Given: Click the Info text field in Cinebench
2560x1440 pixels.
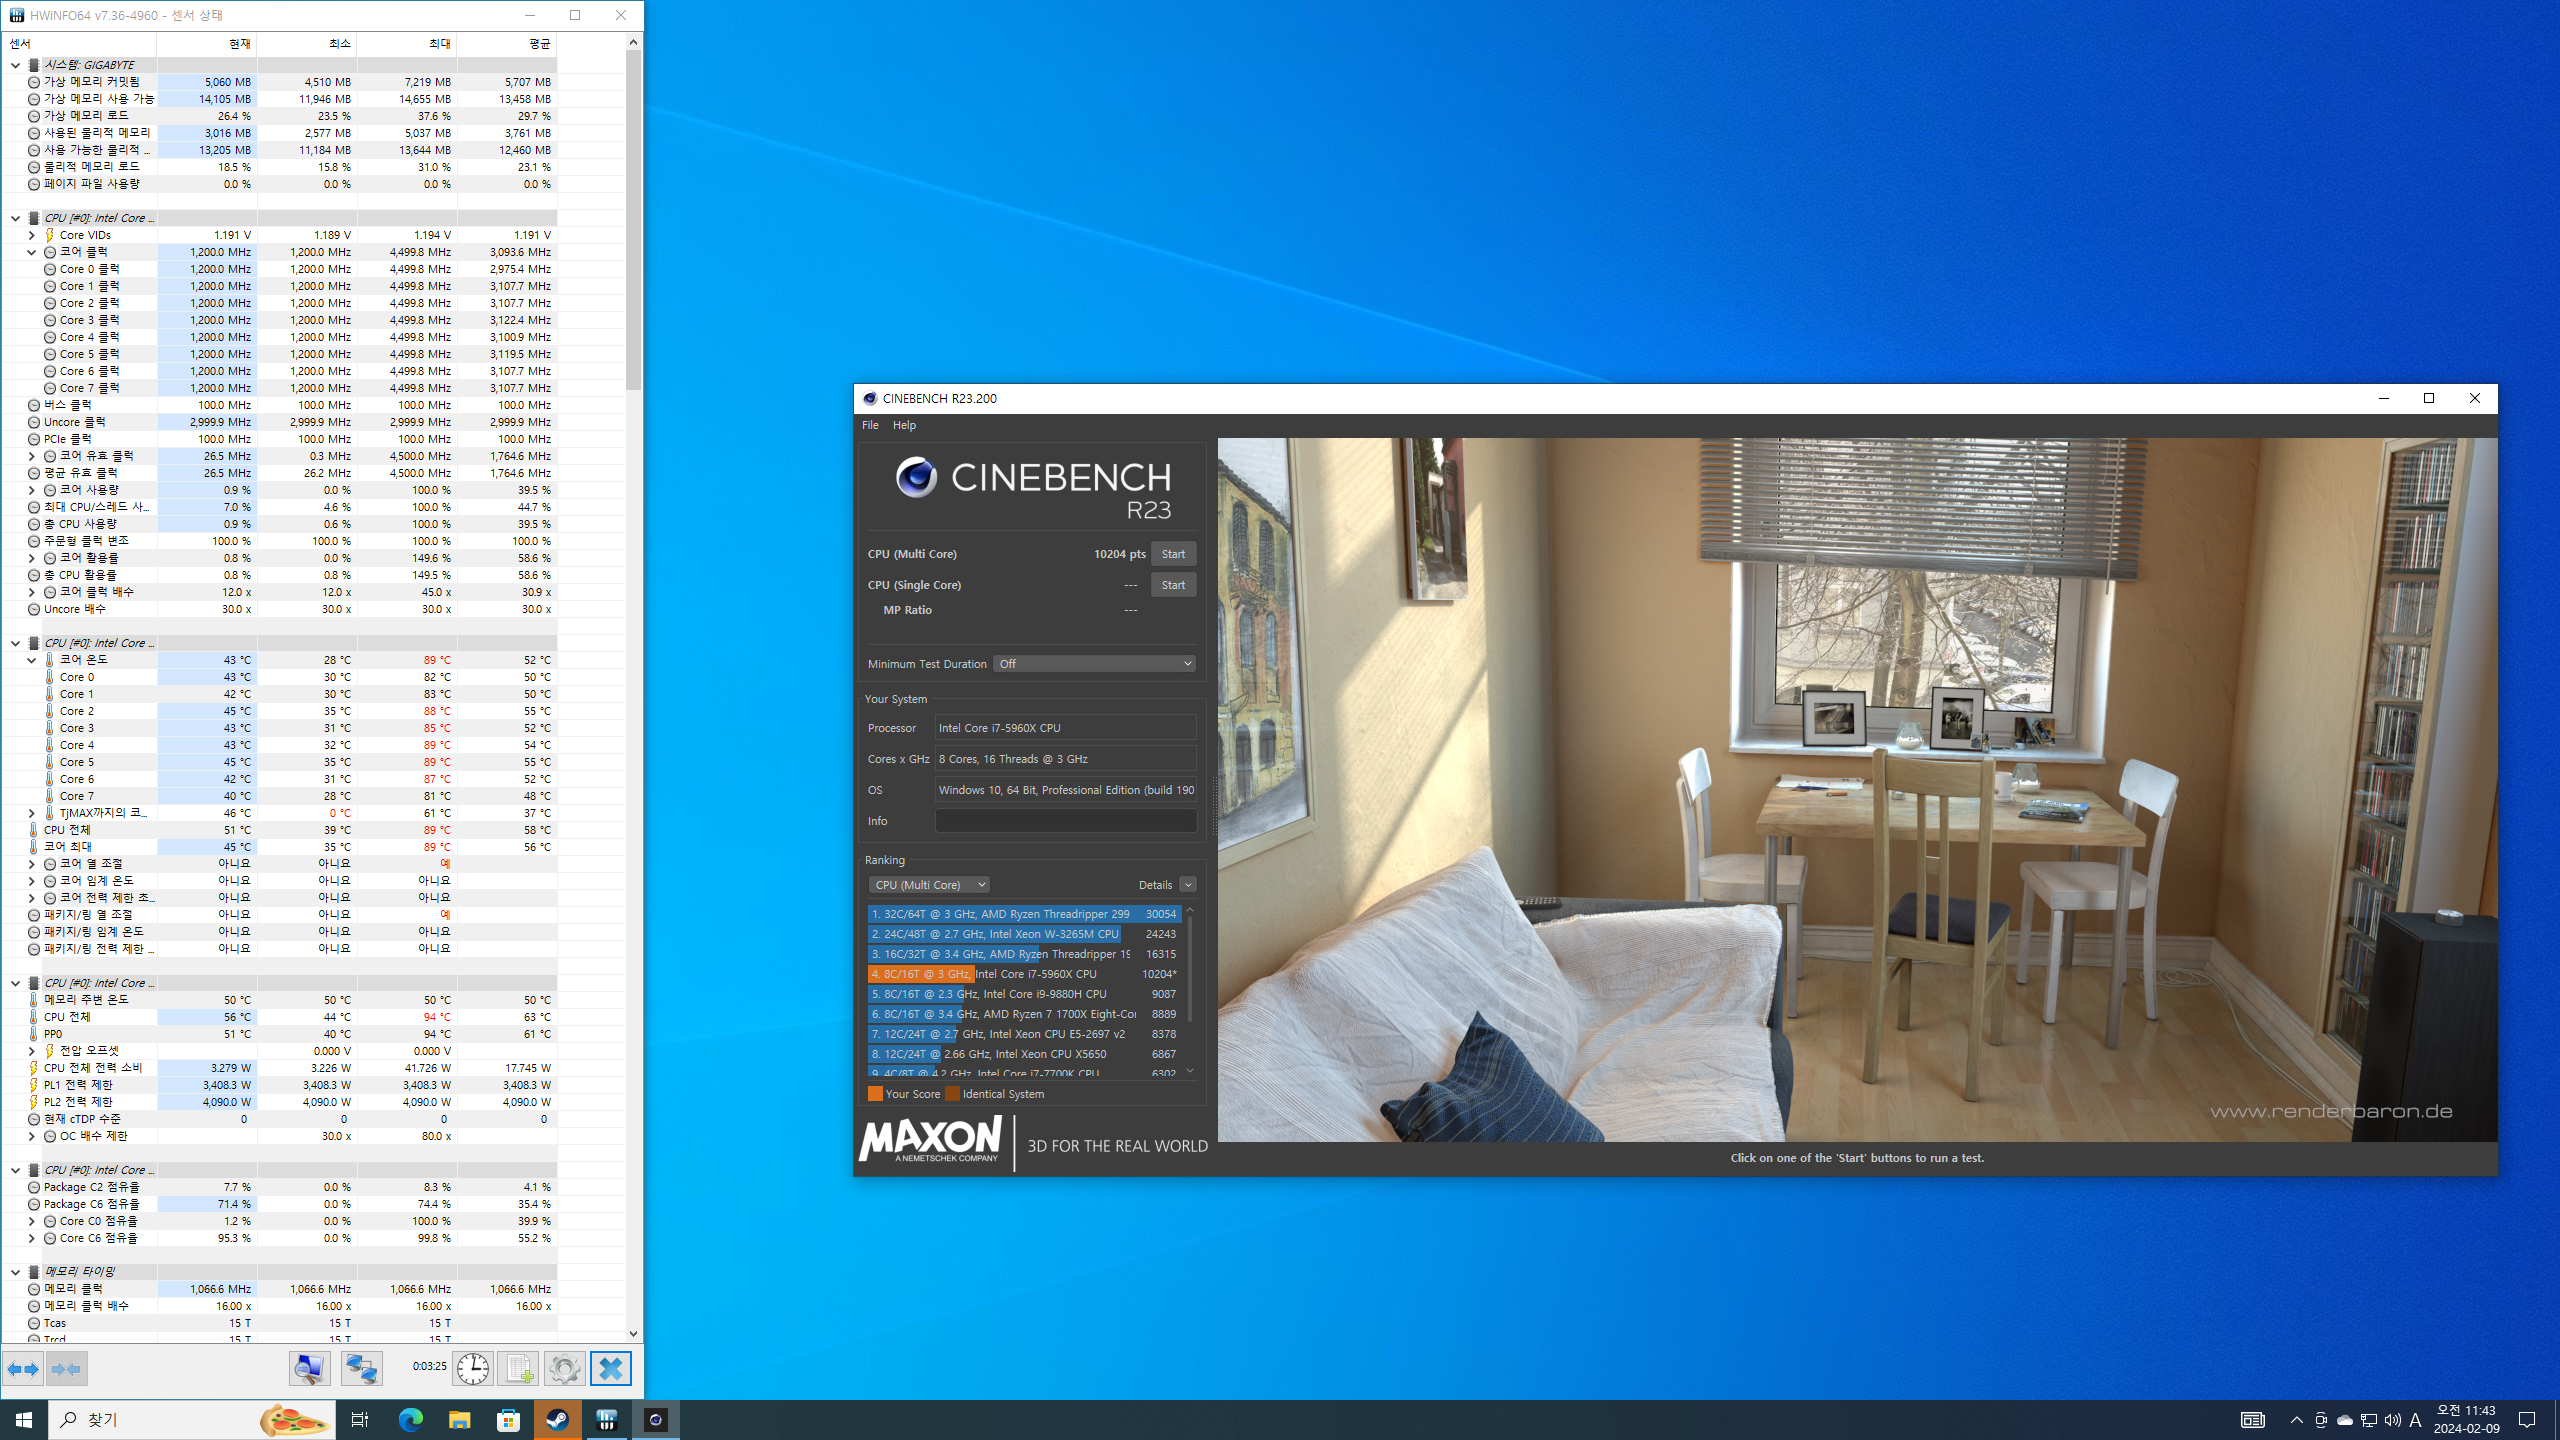Looking at the screenshot, I should (x=1065, y=821).
